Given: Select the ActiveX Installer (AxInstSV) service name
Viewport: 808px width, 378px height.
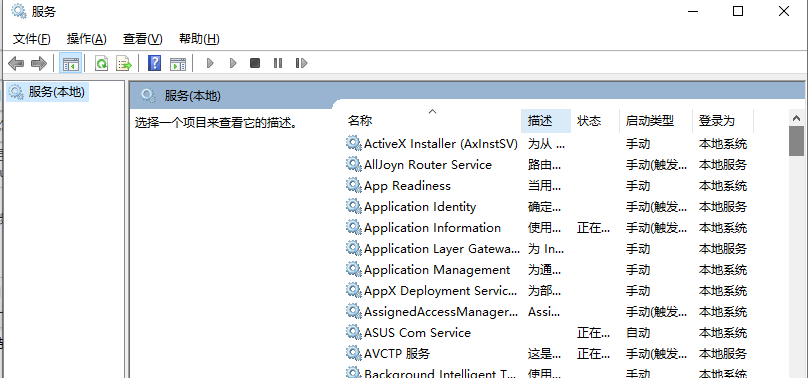Looking at the screenshot, I should [x=441, y=144].
